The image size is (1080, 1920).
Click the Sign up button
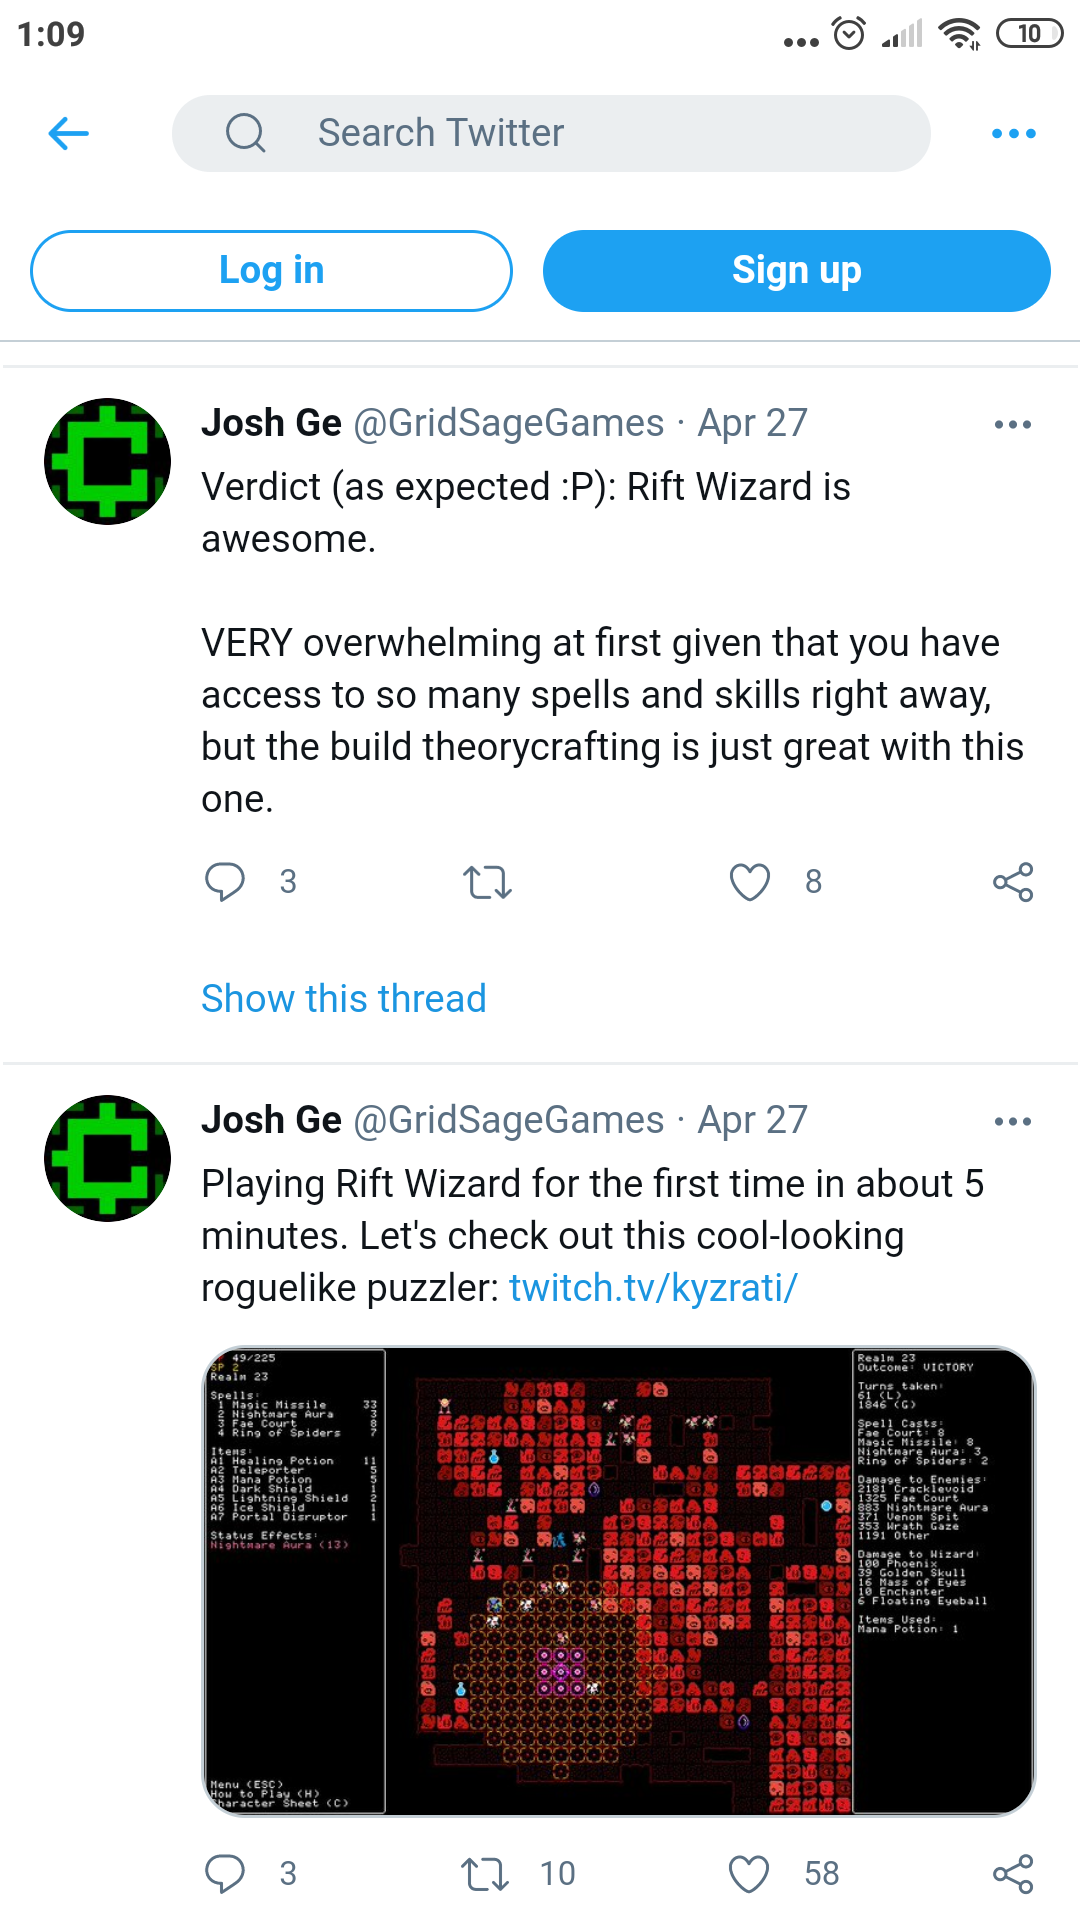click(797, 271)
